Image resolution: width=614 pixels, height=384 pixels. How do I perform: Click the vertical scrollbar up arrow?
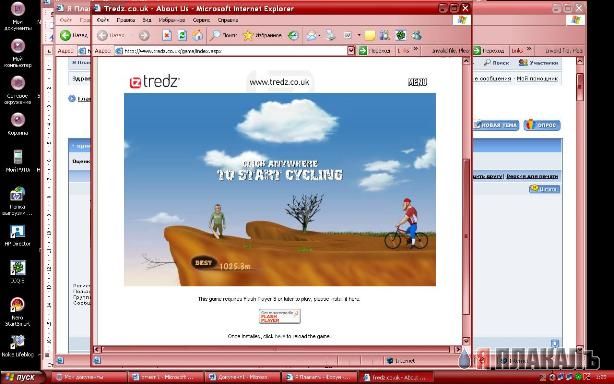[x=466, y=61]
